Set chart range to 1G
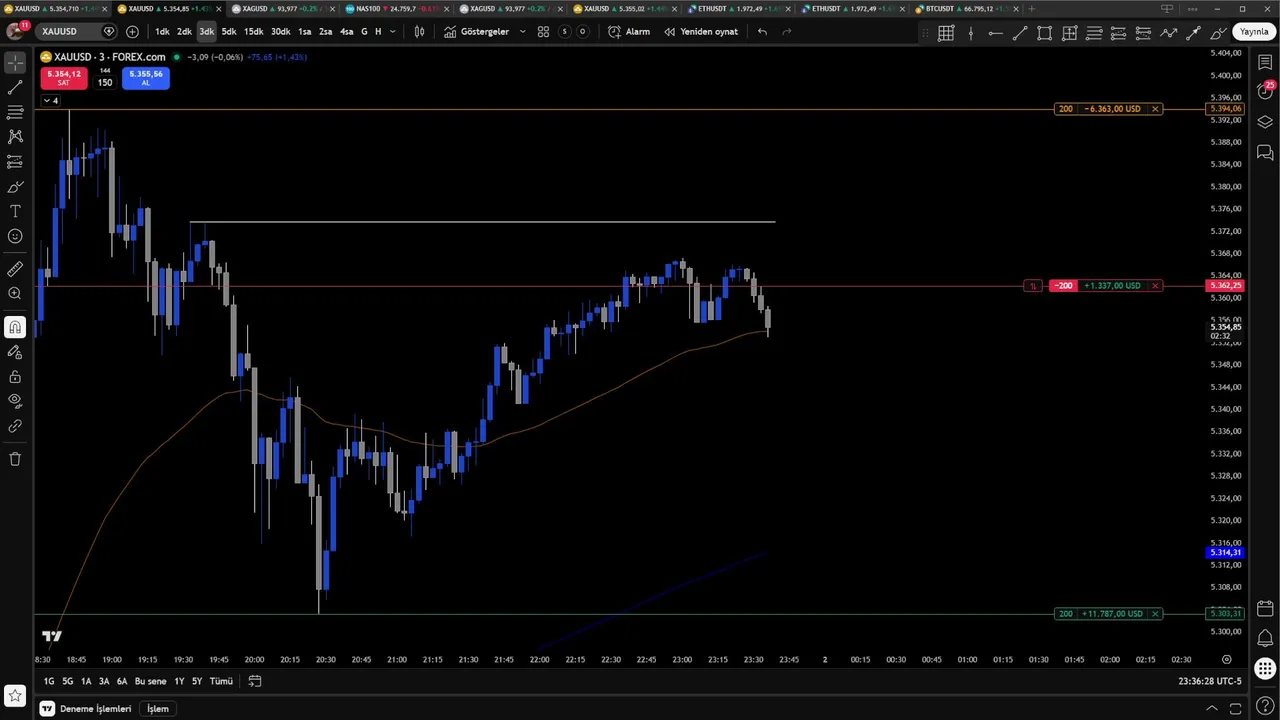 coord(49,681)
